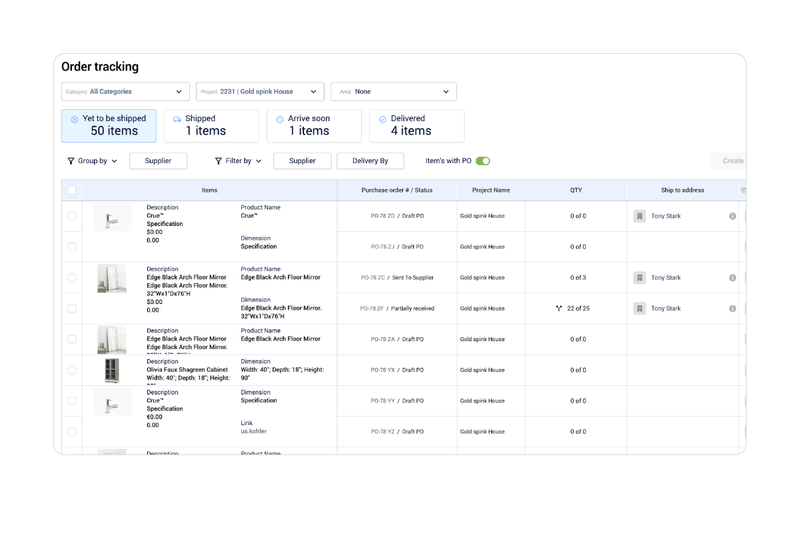
Task: Open the Area None dropdown
Action: [393, 91]
